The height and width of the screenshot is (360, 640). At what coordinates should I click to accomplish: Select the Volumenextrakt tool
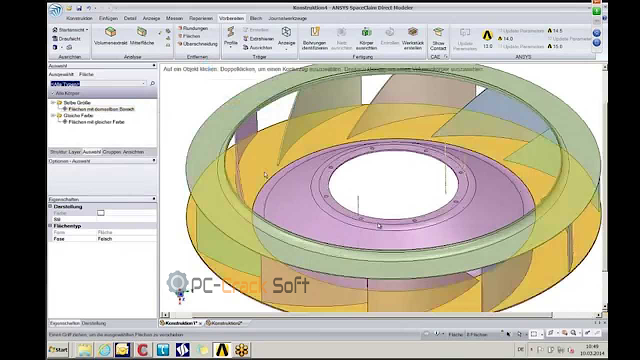tap(111, 36)
